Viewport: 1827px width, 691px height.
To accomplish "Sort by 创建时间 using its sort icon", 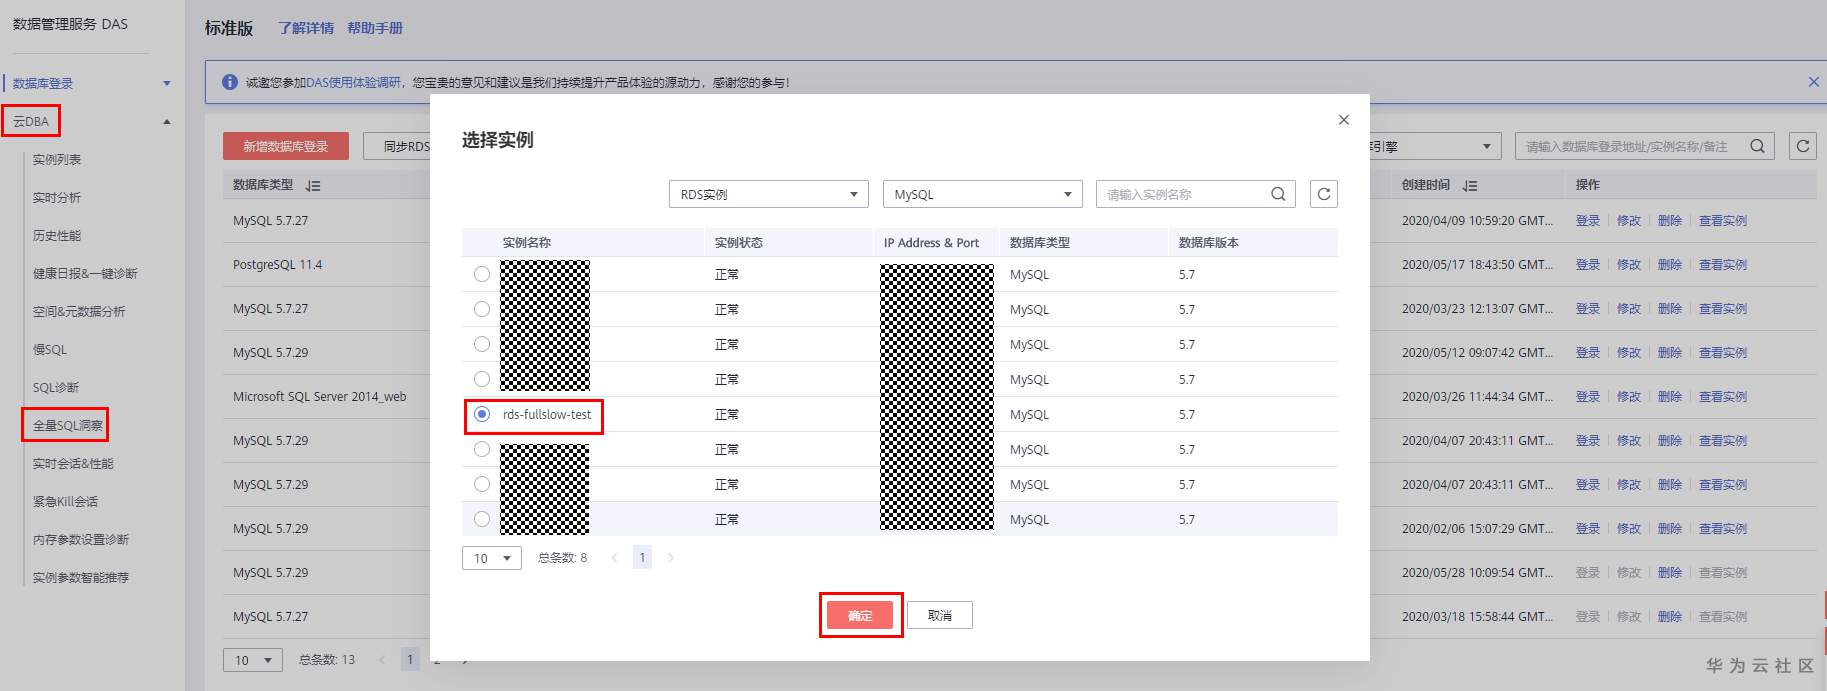I will coord(1469,185).
